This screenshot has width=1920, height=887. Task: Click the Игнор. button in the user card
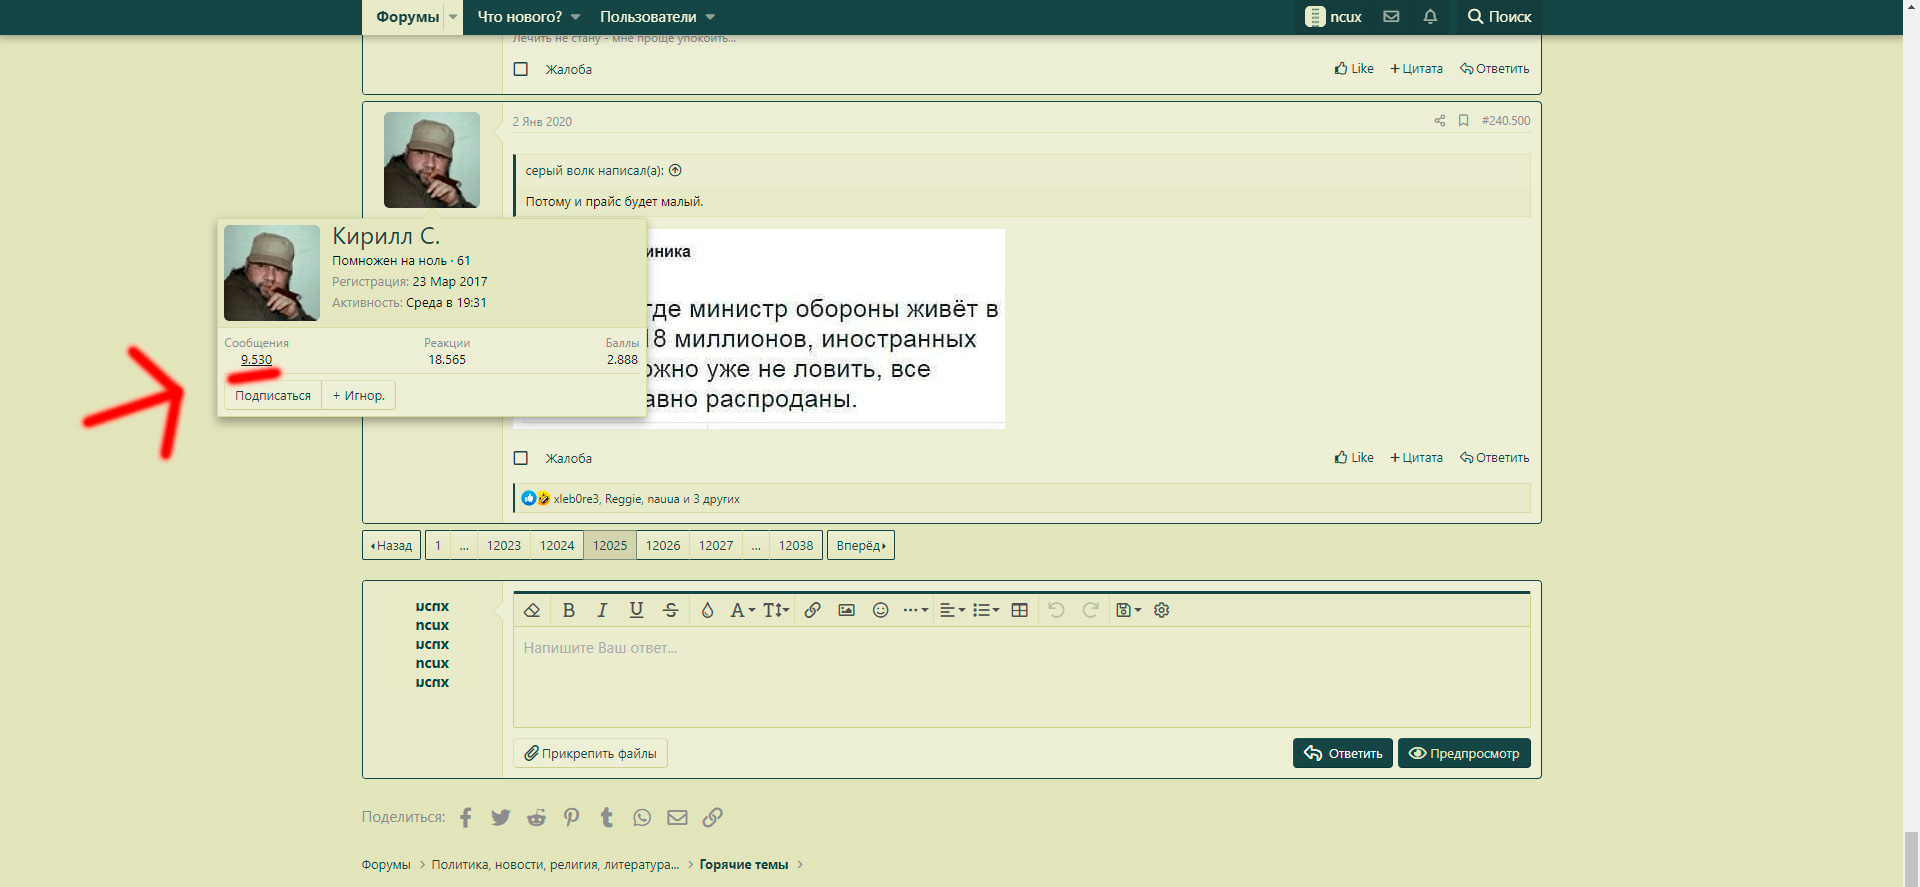[359, 396]
